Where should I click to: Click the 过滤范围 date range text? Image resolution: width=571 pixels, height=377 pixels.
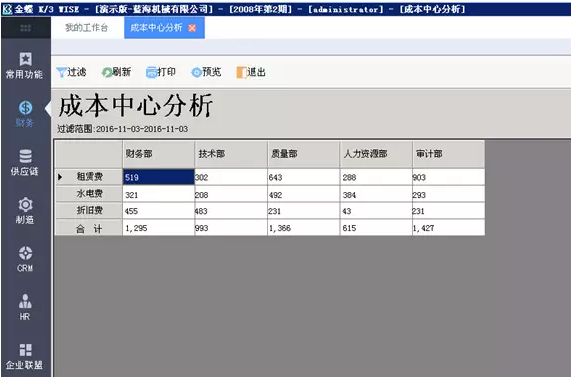pyautogui.click(x=123, y=129)
